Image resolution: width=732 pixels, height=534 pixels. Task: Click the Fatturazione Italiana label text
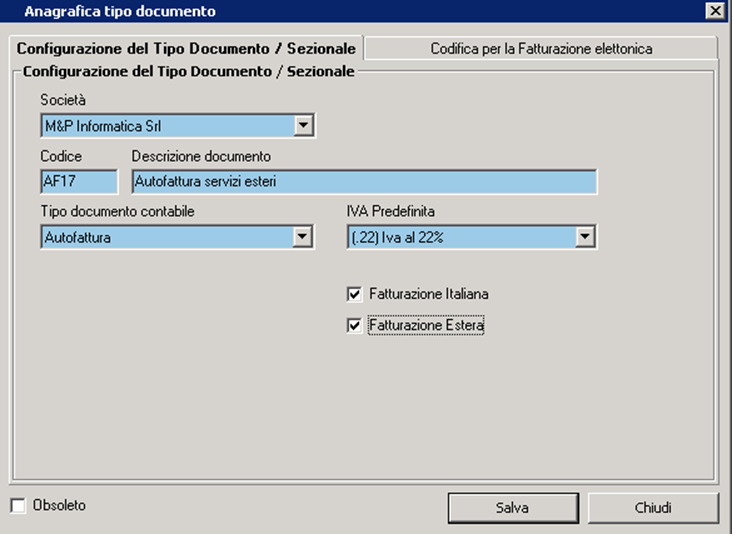[x=429, y=294]
